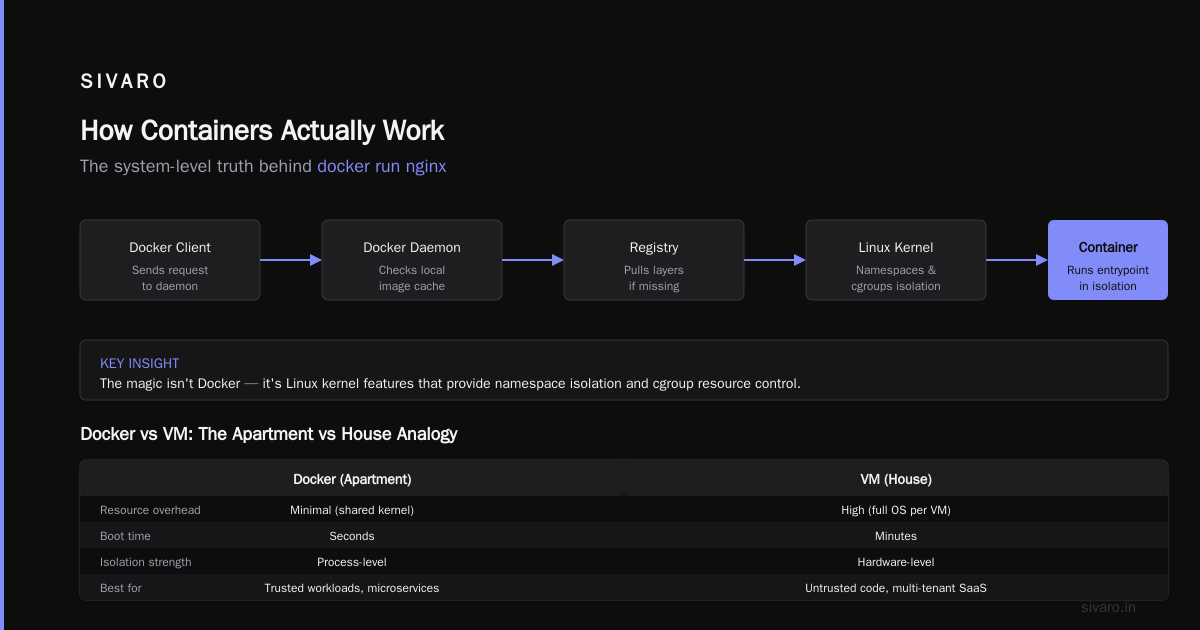Click the 'Resource overhead' row label
This screenshot has width=1200, height=630.
pyautogui.click(x=150, y=510)
